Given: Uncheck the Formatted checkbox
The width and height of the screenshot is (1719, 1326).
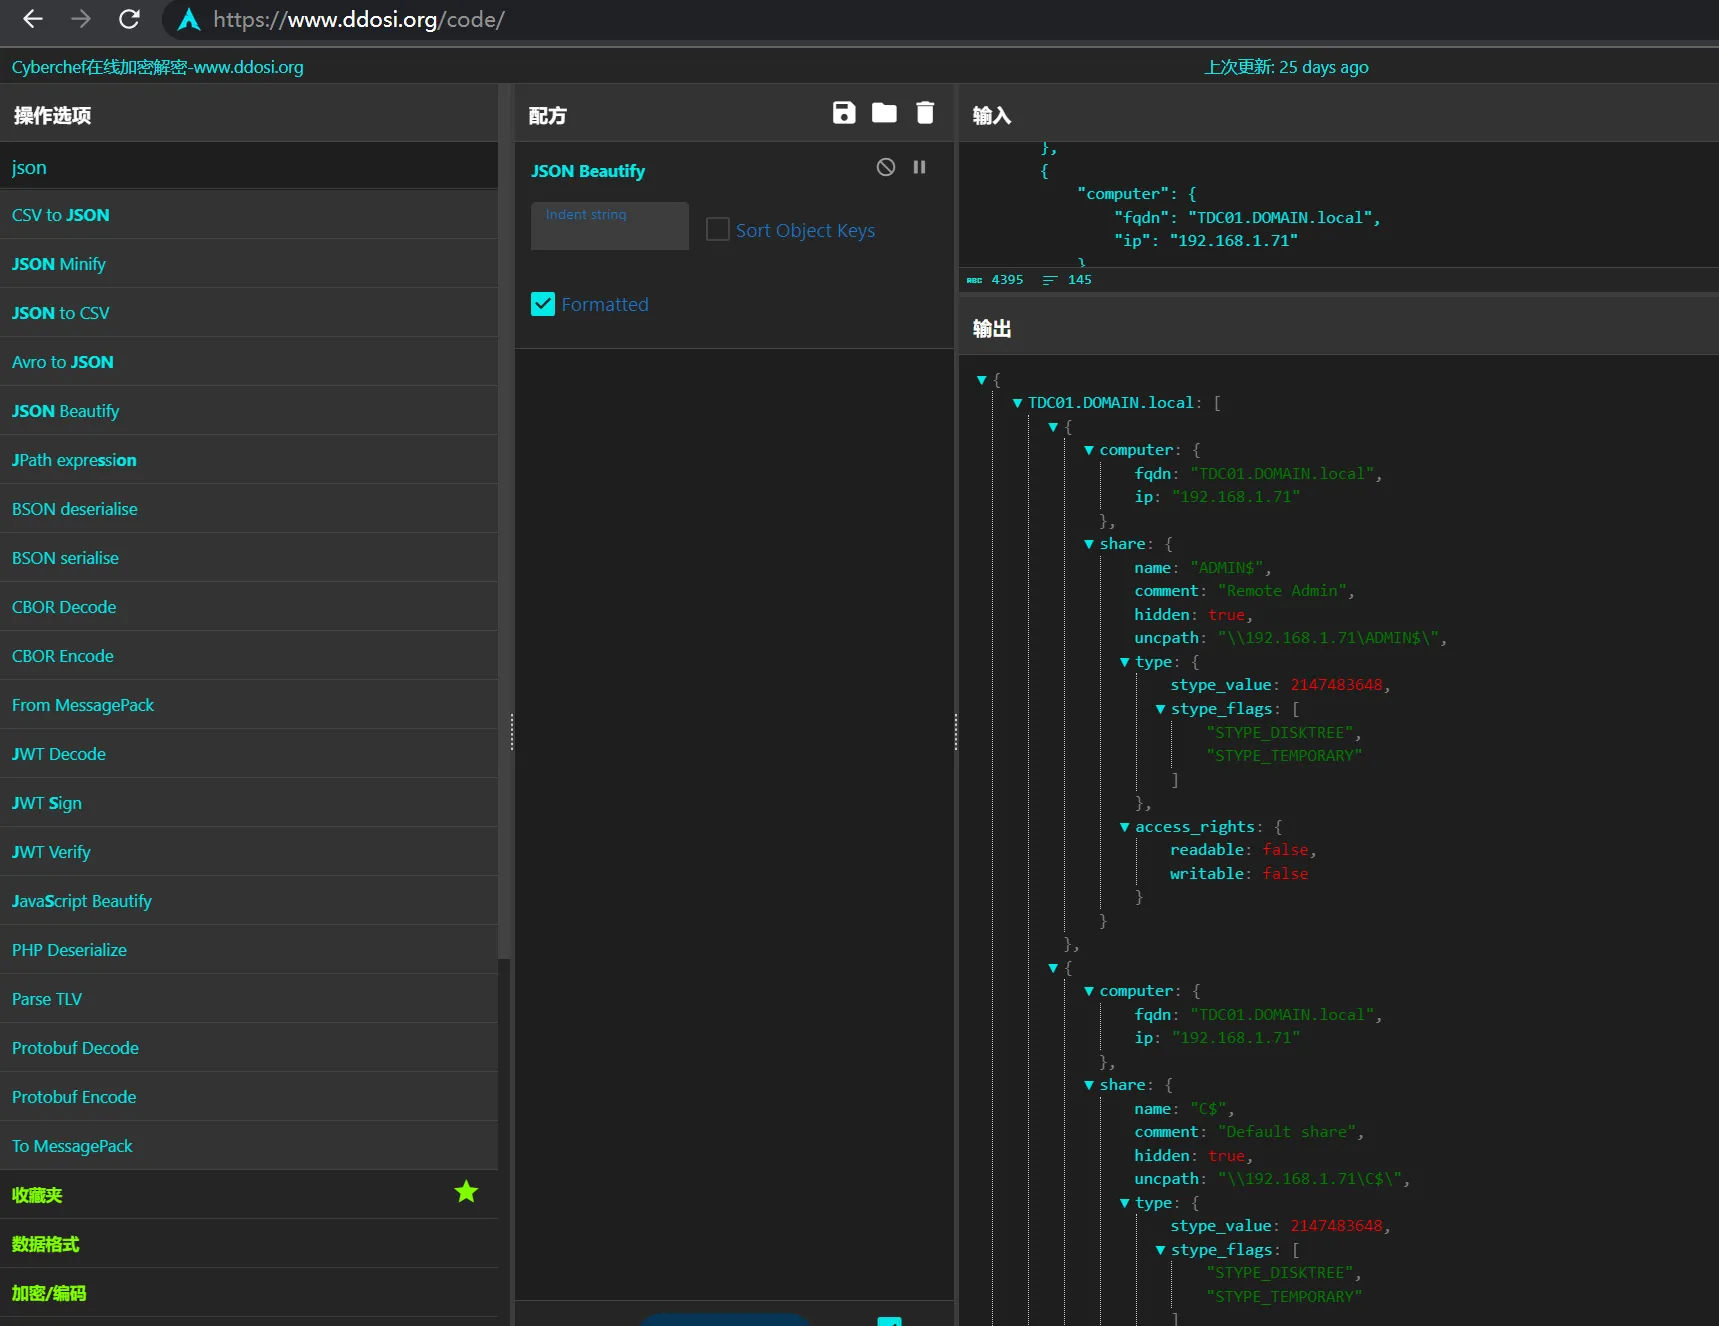Looking at the screenshot, I should (x=543, y=304).
